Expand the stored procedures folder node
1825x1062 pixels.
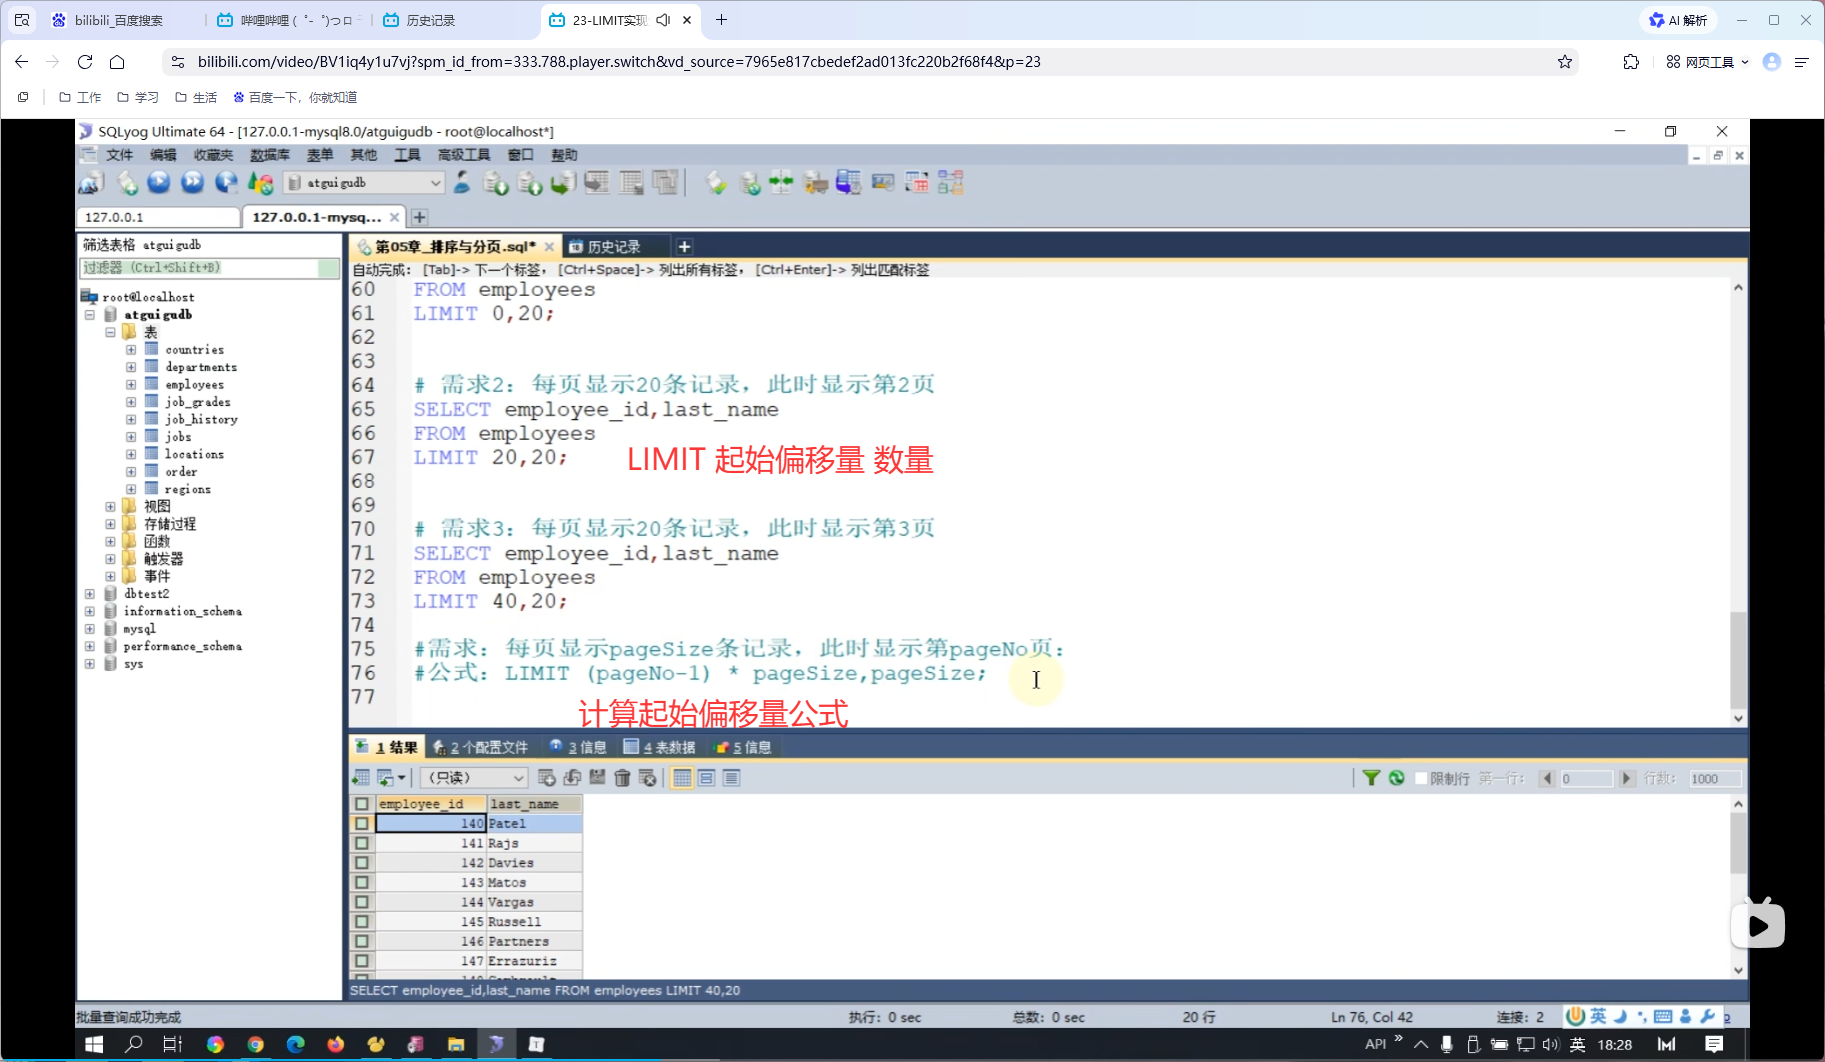click(110, 524)
